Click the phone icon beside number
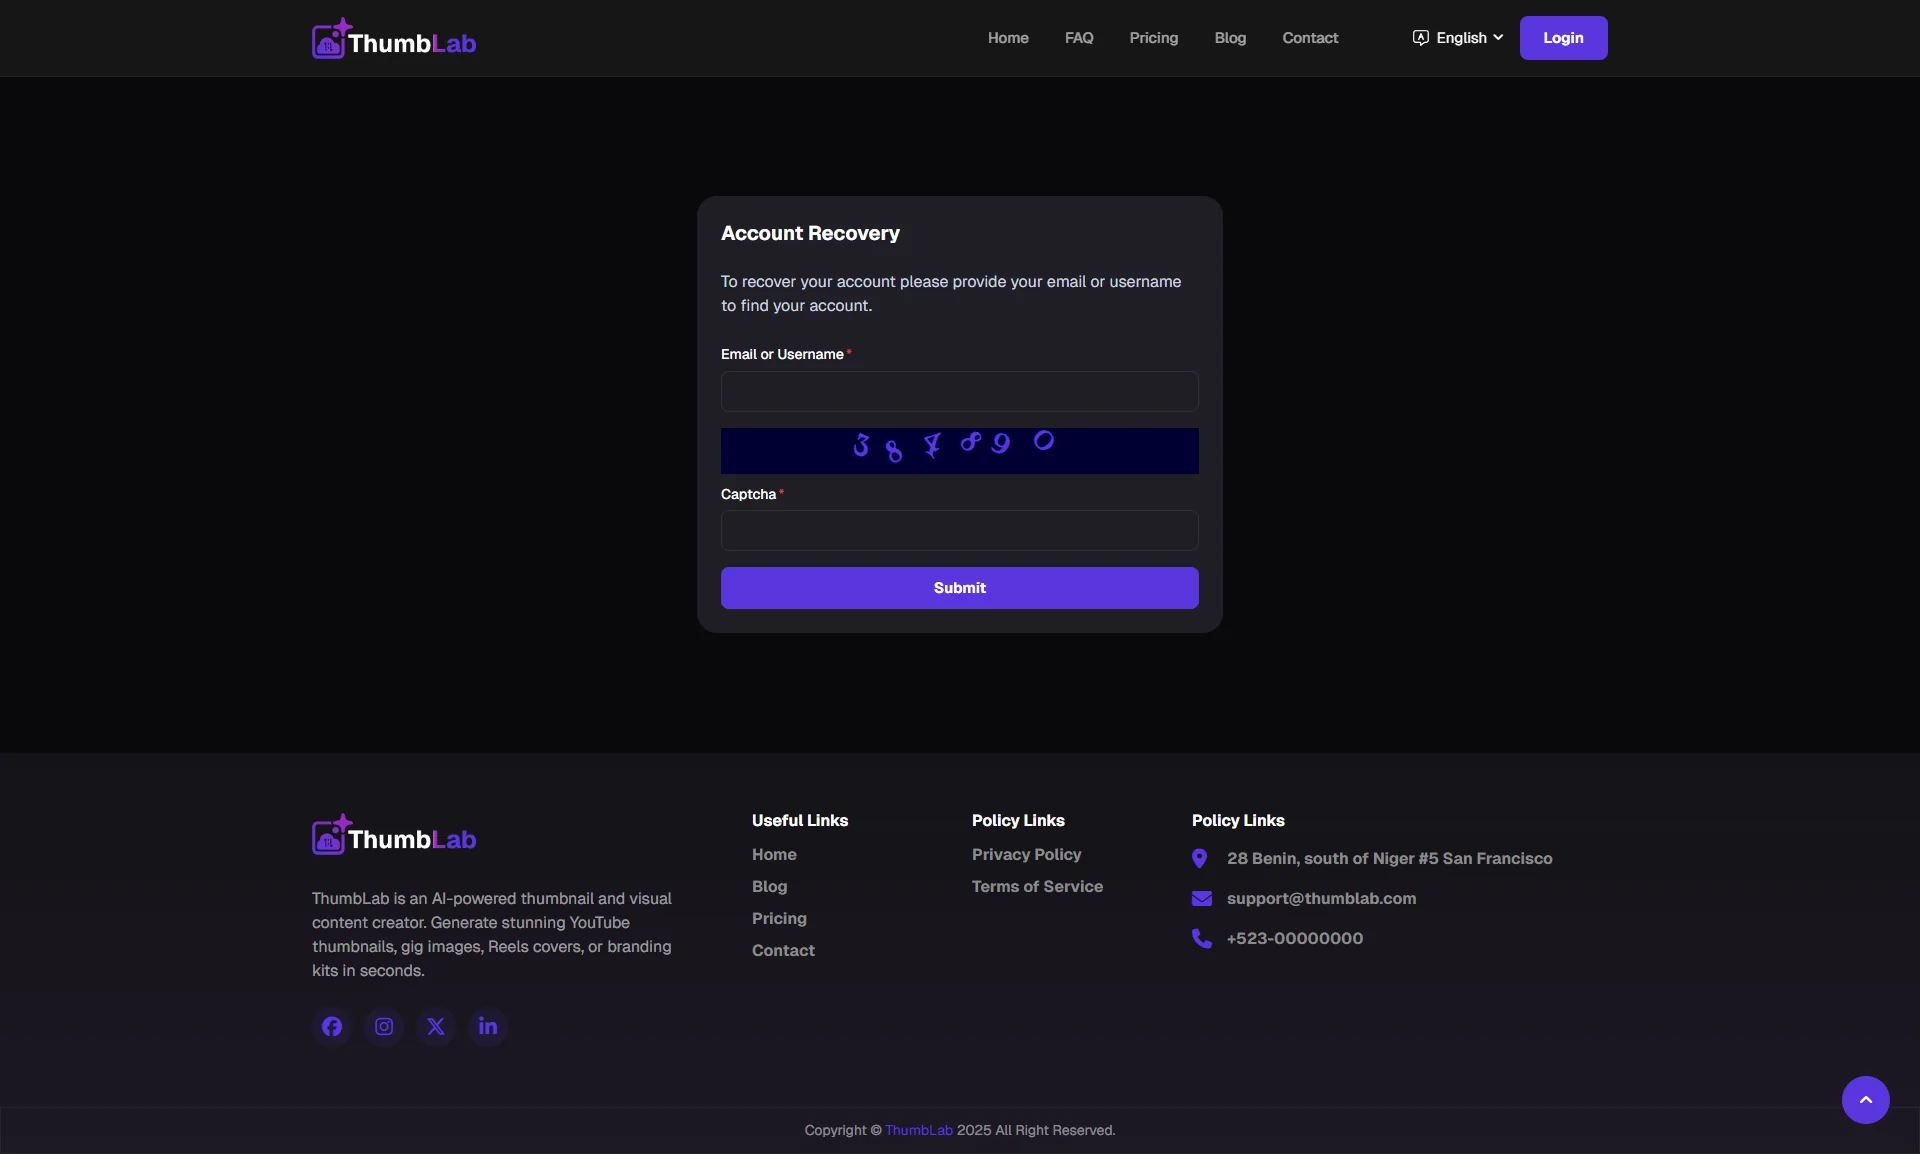The image size is (1920, 1154). pyautogui.click(x=1201, y=938)
